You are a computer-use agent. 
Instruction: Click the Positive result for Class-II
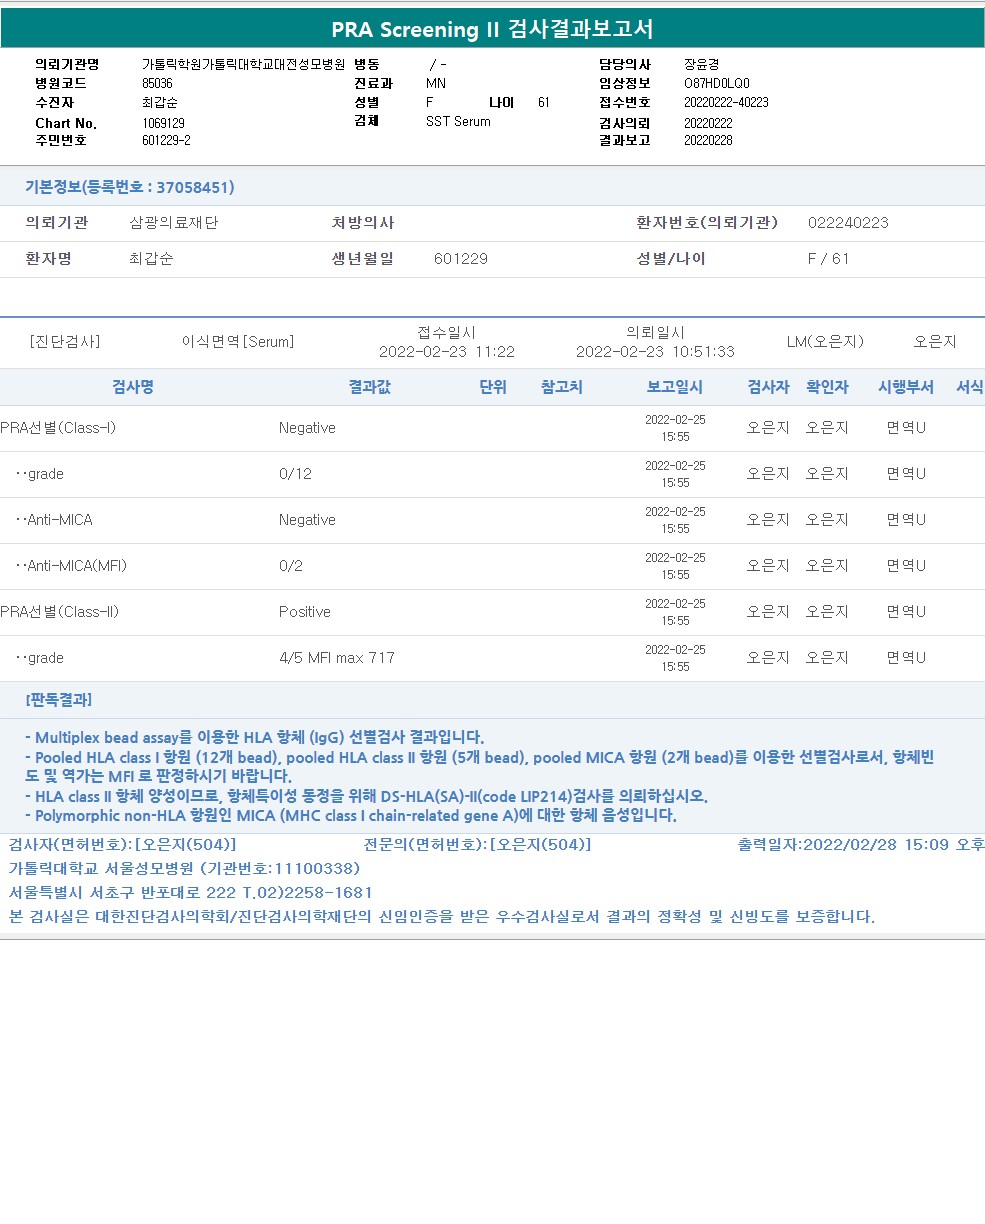point(305,612)
